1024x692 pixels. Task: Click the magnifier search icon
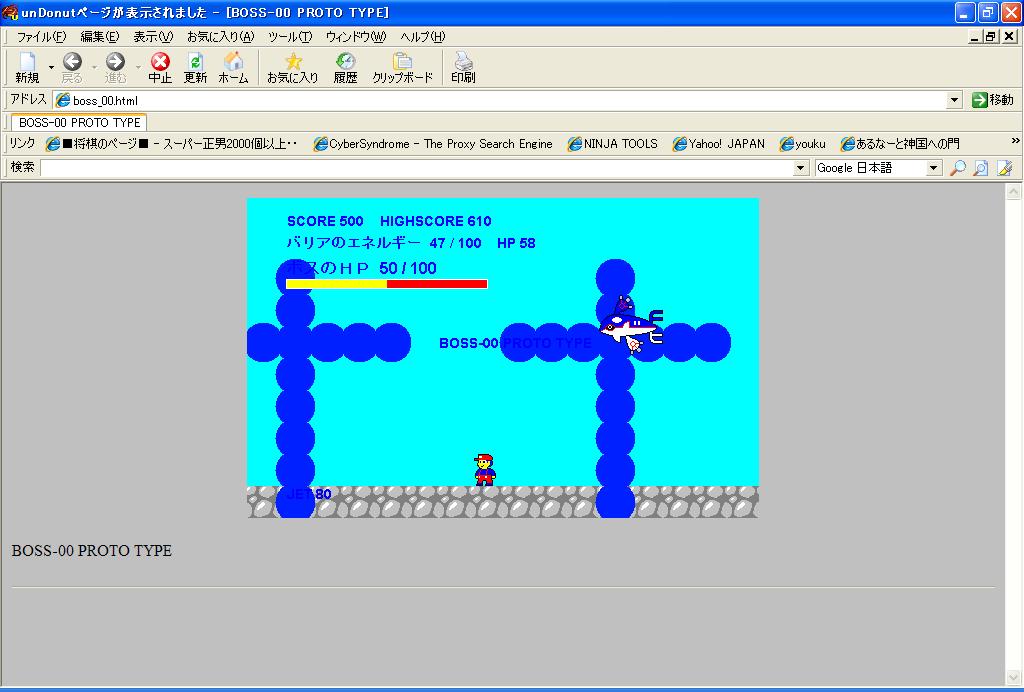click(957, 168)
